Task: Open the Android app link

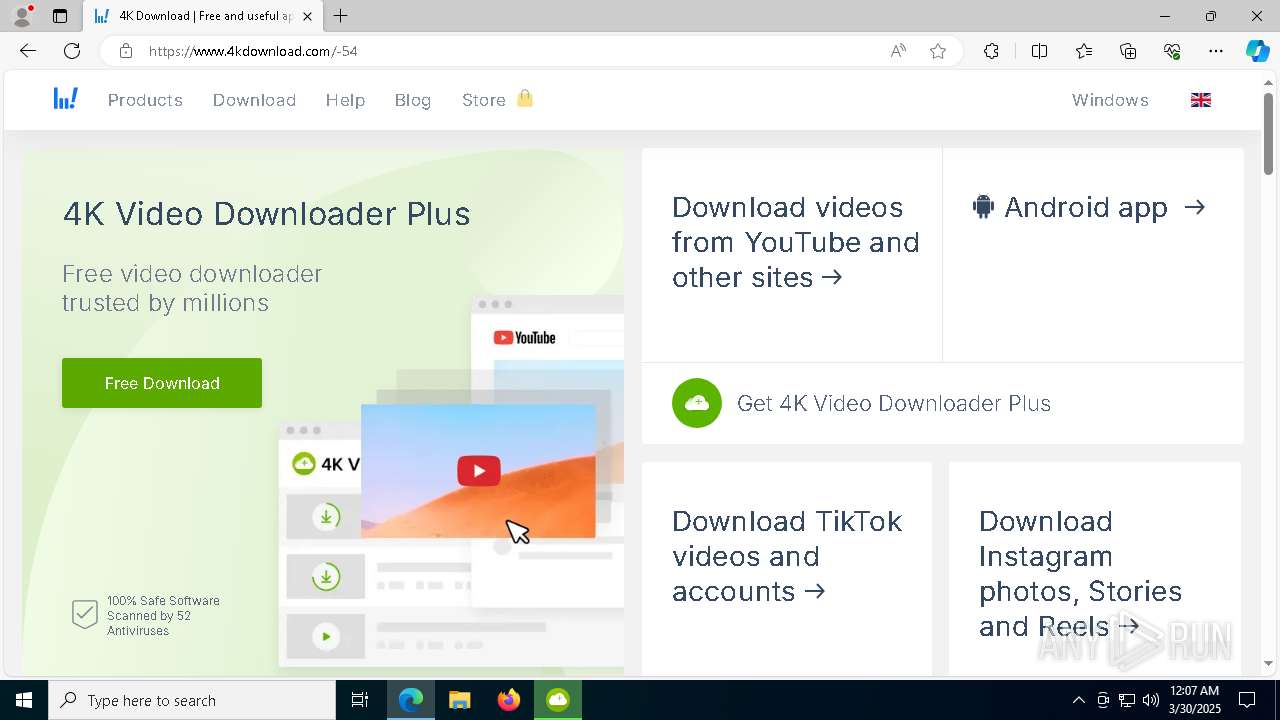Action: 1089,207
